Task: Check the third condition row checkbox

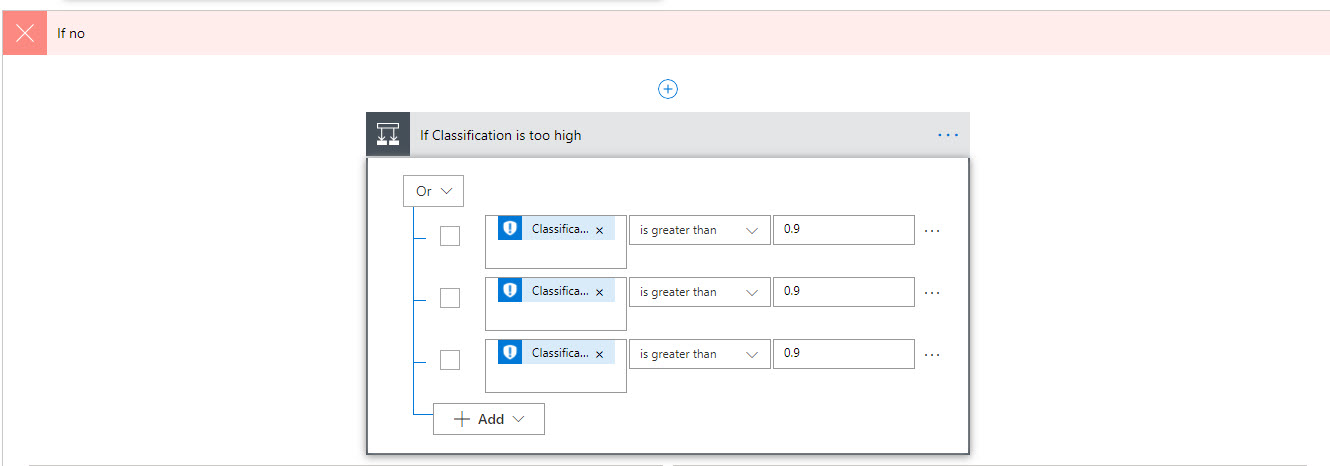Action: [450, 360]
